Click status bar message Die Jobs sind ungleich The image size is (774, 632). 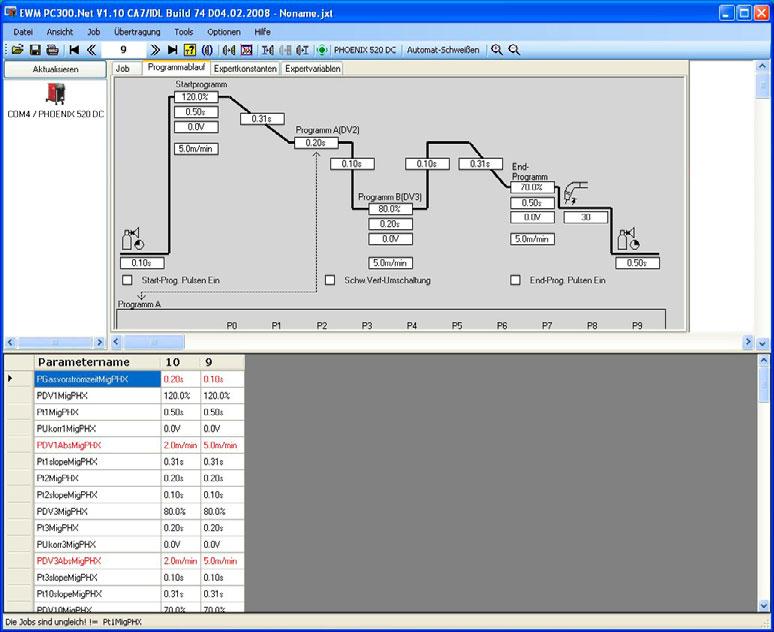pyautogui.click(x=73, y=622)
